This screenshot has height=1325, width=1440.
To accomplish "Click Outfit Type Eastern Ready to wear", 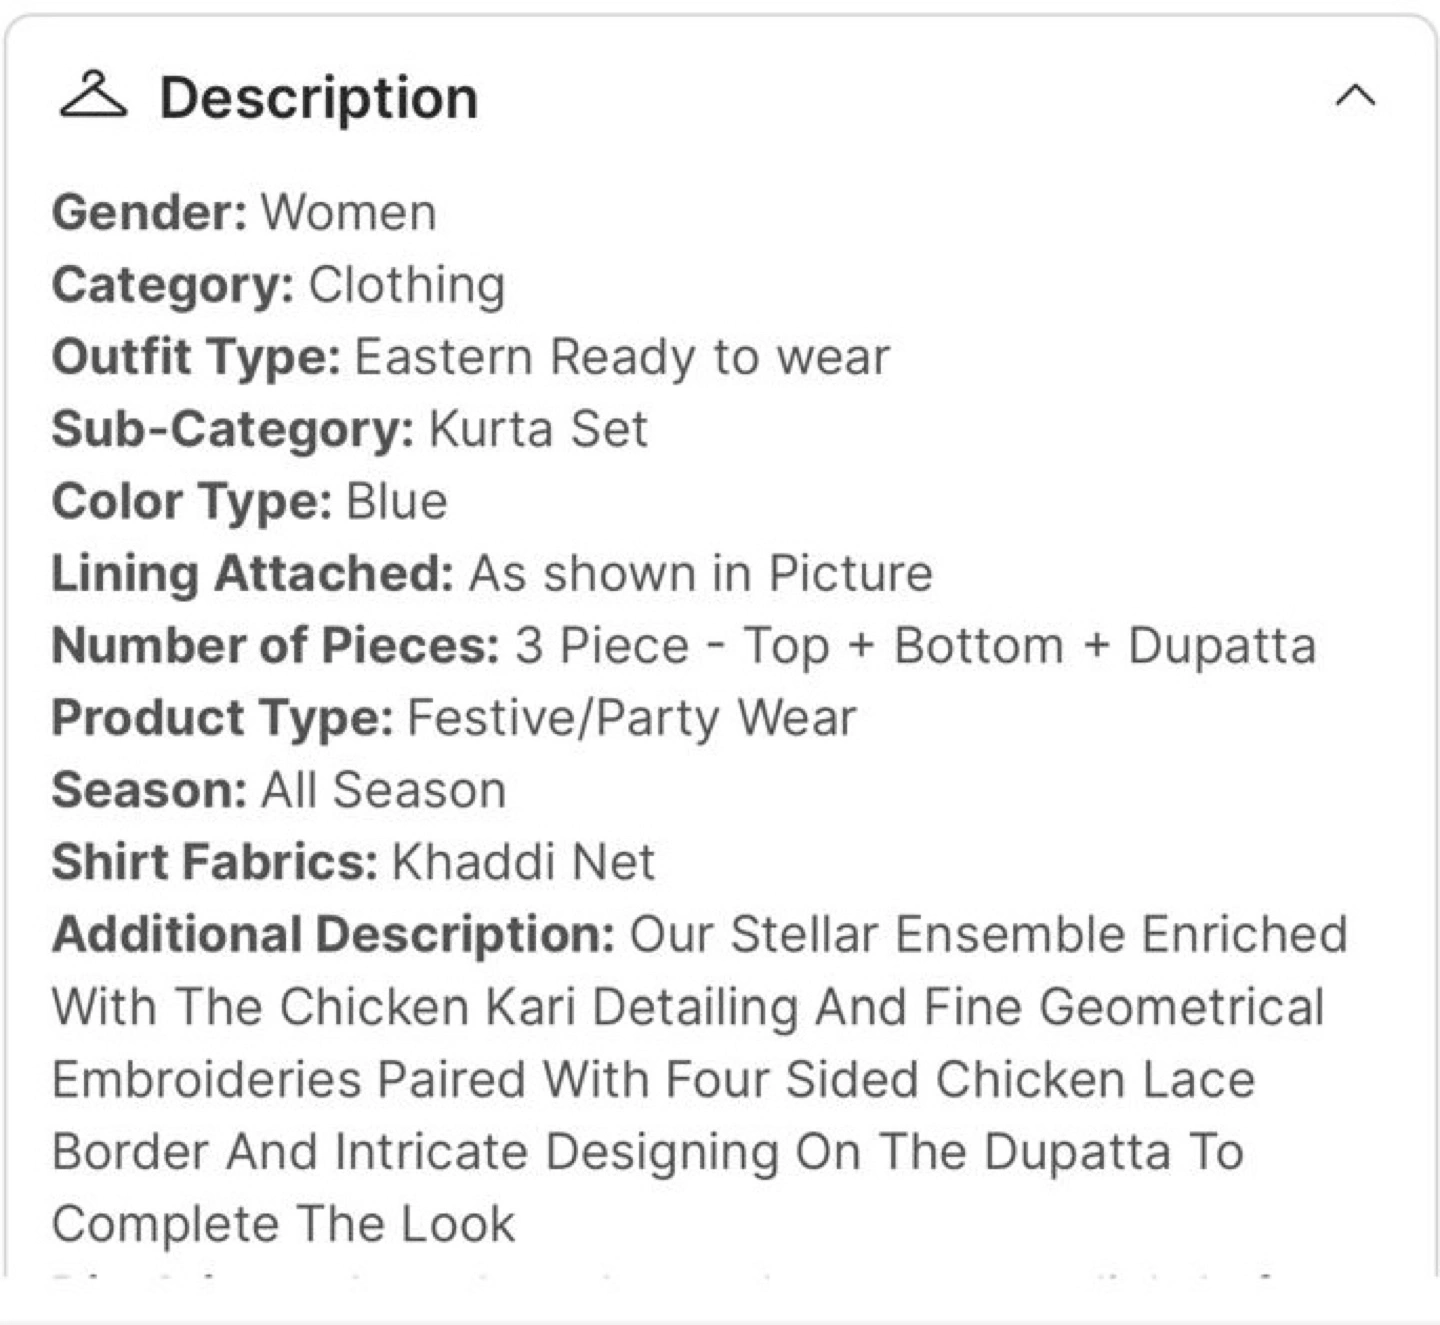I will pyautogui.click(x=470, y=357).
